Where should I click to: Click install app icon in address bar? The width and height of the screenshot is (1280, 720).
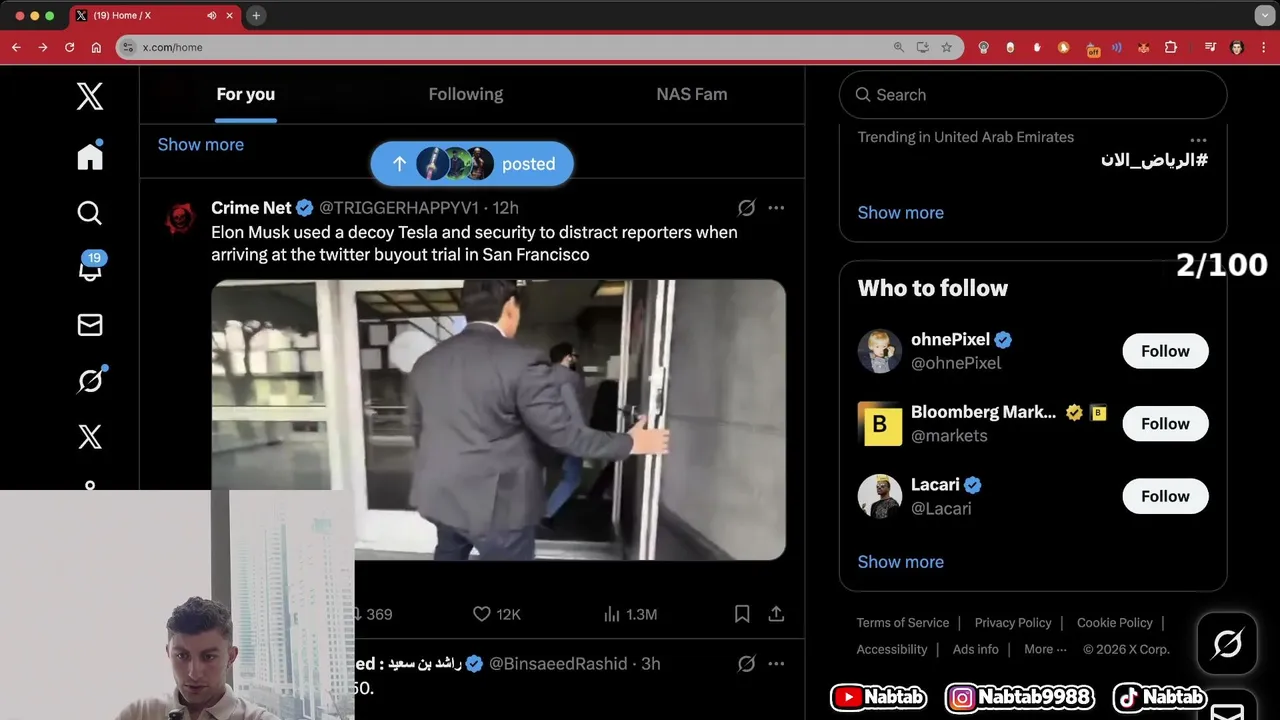(922, 47)
